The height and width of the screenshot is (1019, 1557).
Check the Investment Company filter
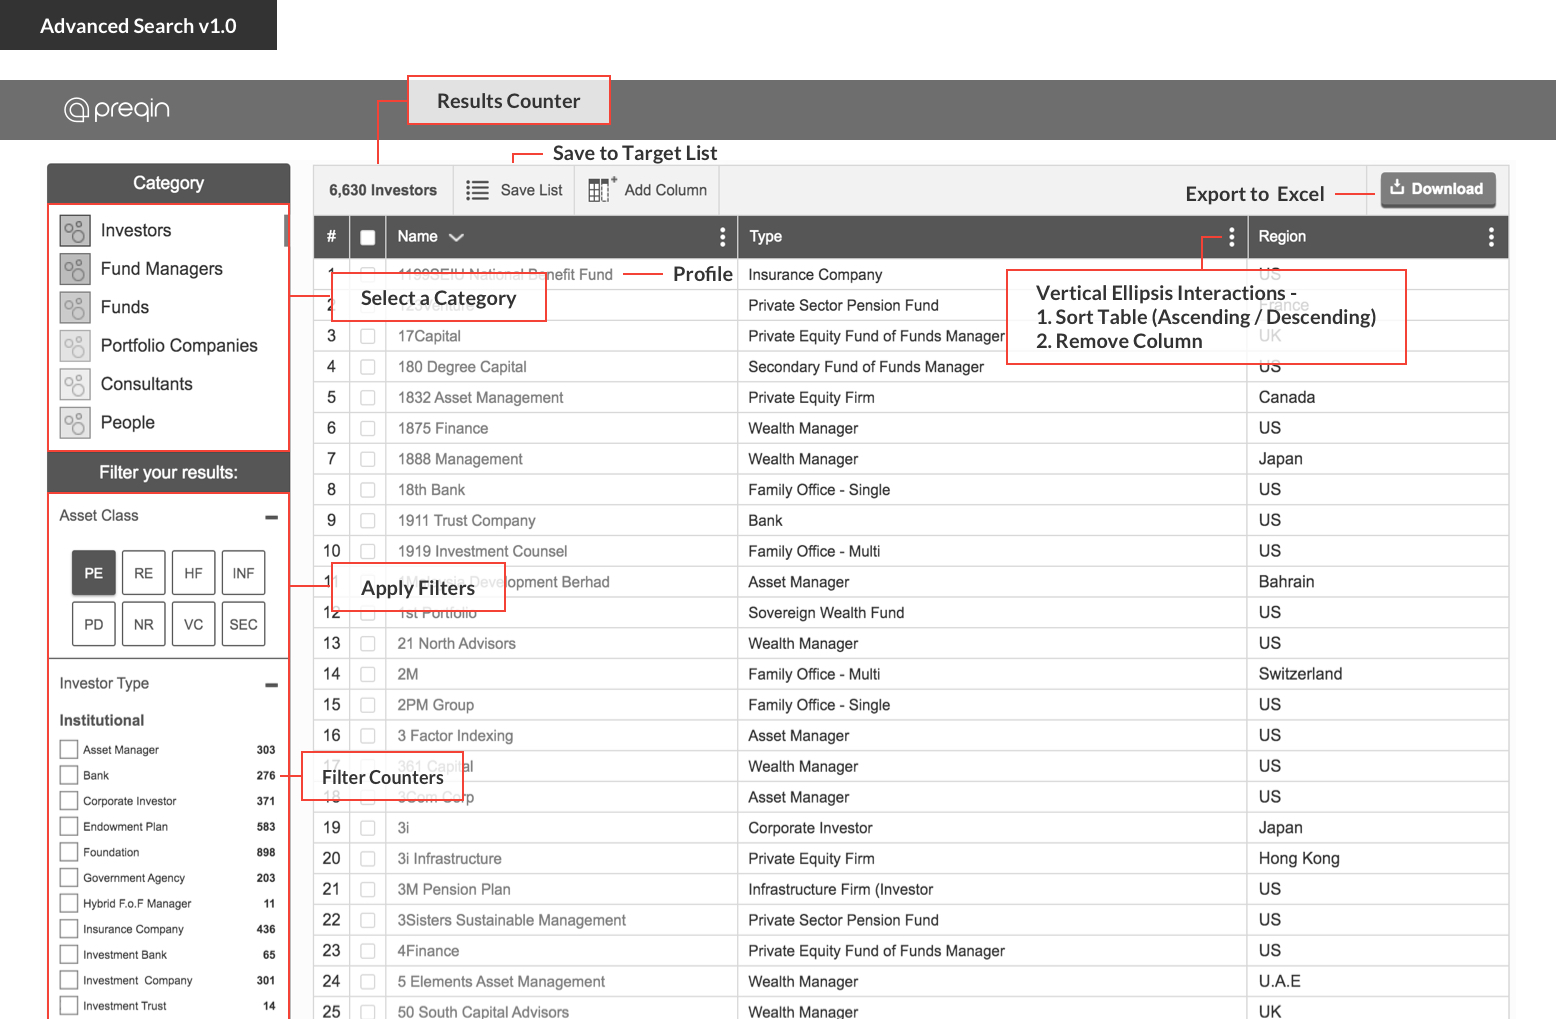[69, 980]
